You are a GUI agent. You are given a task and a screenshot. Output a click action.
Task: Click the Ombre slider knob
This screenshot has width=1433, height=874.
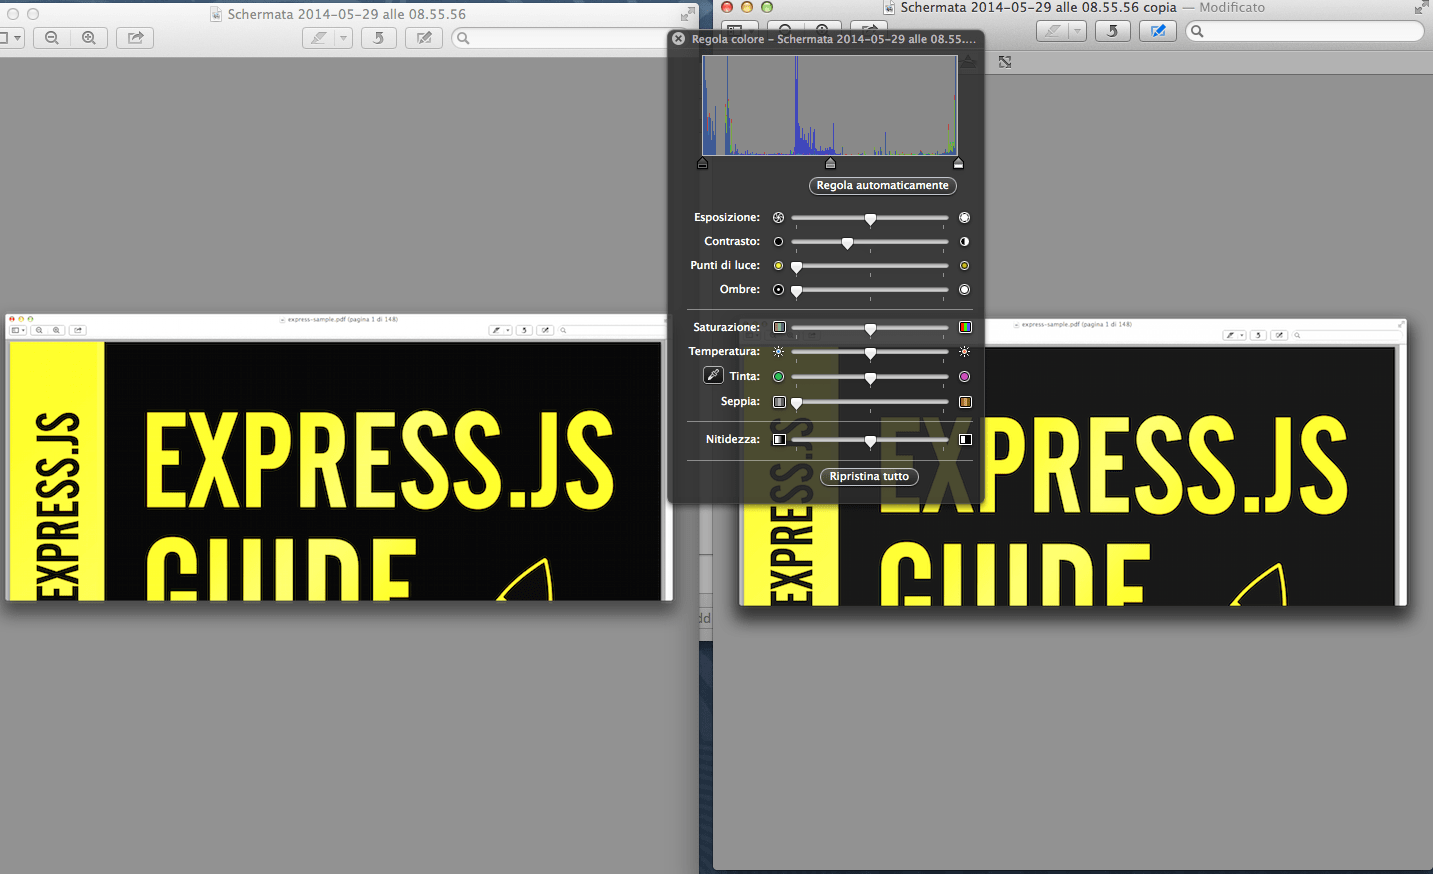point(796,290)
